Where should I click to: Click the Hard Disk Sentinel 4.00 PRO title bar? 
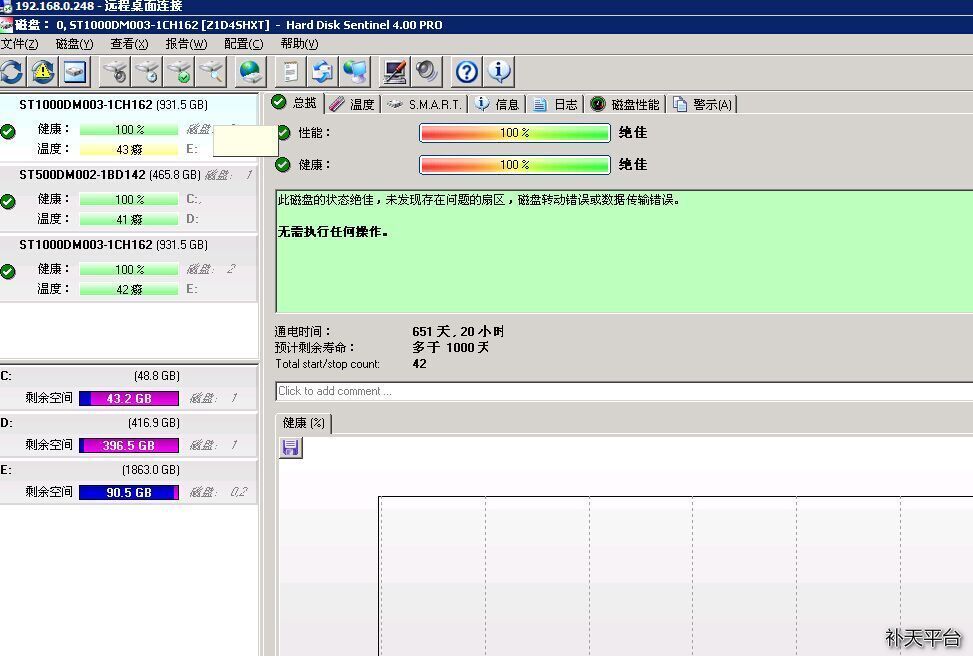pos(486,25)
